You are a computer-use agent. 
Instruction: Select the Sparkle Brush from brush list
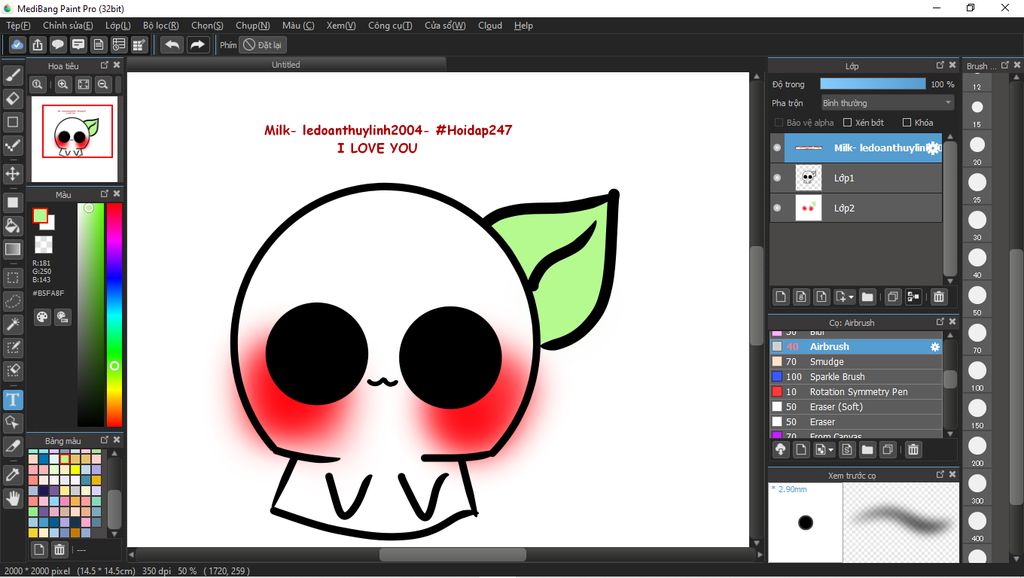click(x=837, y=377)
